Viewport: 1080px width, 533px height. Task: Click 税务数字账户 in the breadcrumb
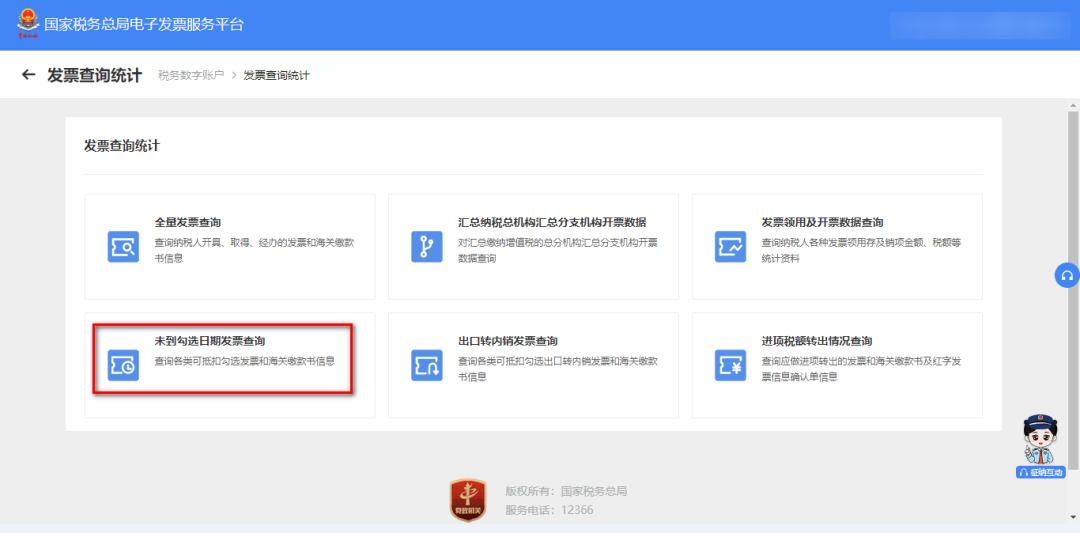pos(191,75)
